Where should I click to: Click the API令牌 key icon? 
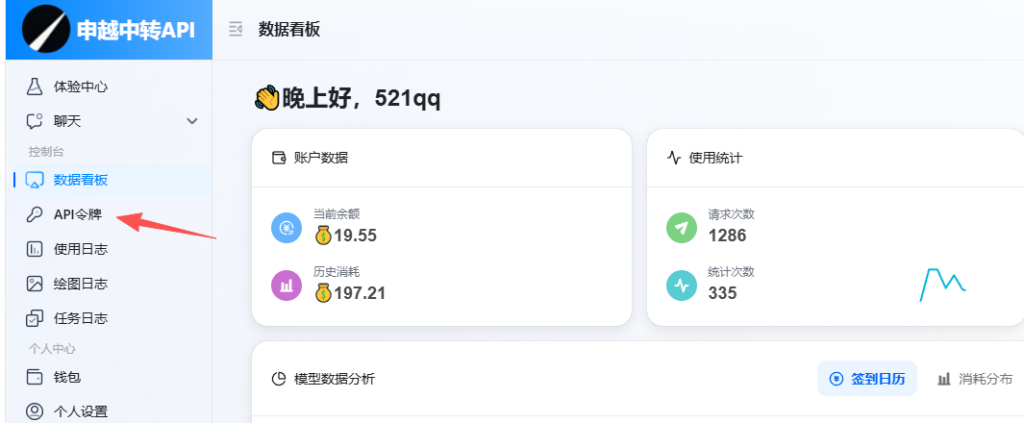pos(35,215)
